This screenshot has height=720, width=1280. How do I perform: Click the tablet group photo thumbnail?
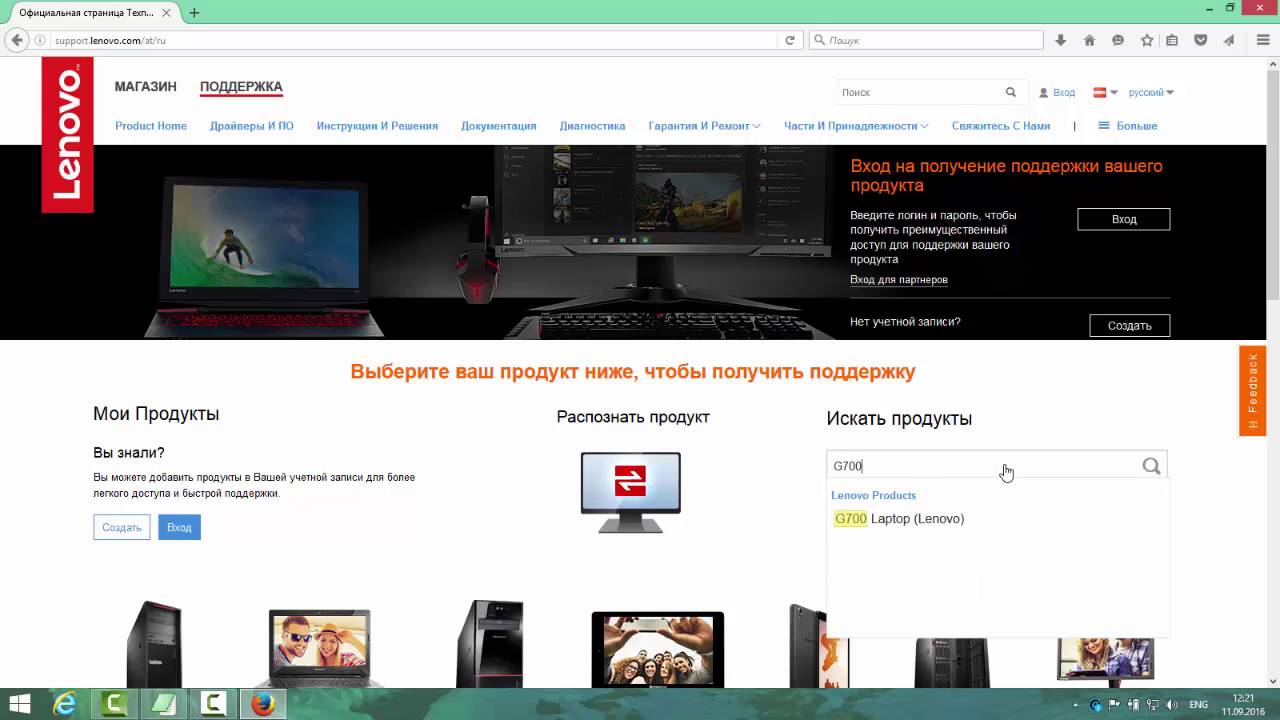pos(657,649)
